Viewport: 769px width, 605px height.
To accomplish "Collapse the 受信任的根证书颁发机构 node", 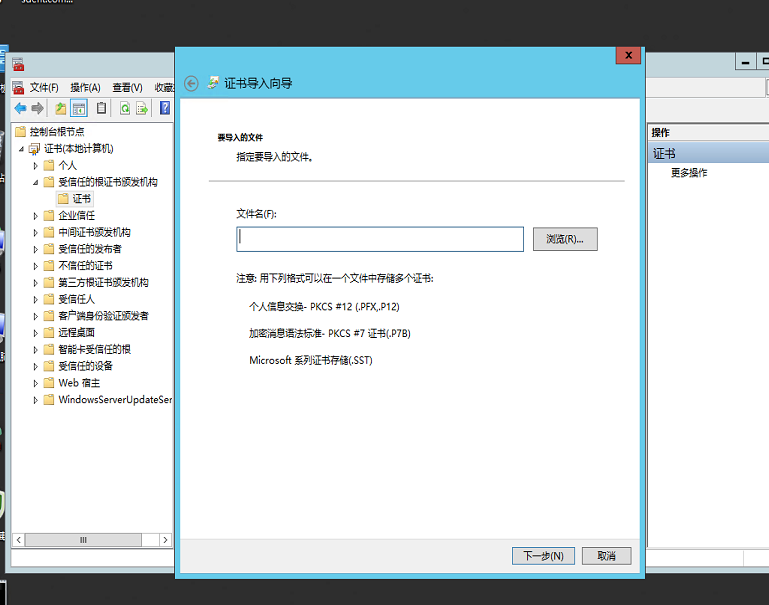I will (36, 182).
